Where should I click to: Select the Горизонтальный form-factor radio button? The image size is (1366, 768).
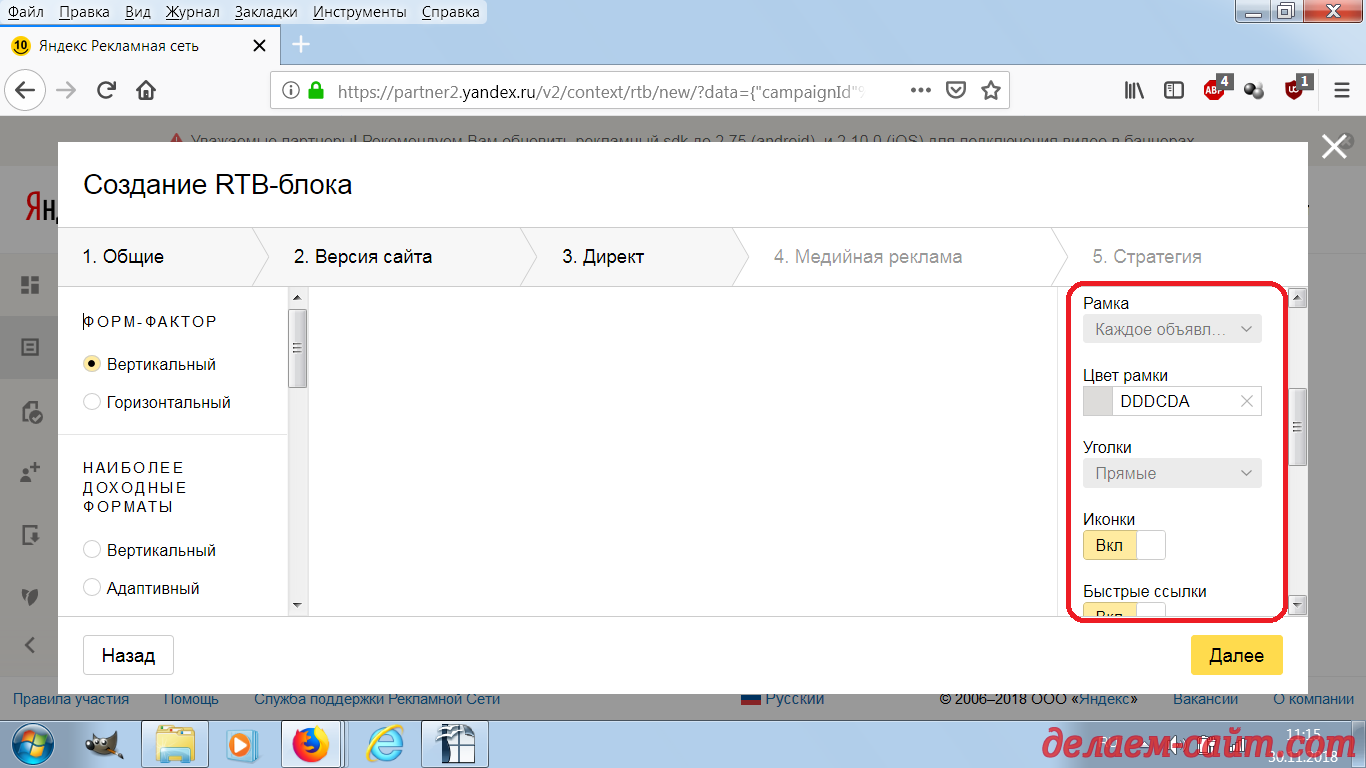click(x=92, y=402)
